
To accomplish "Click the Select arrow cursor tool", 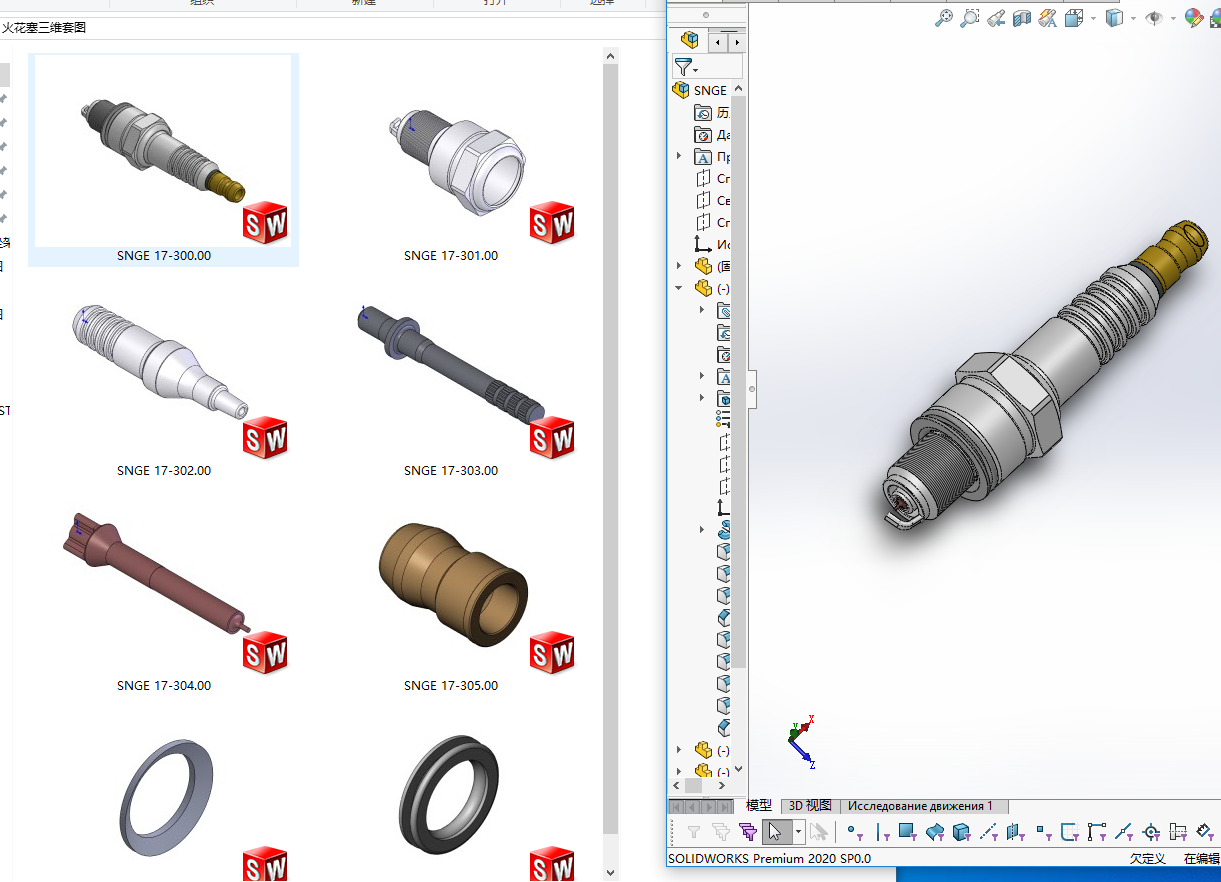I will pyautogui.click(x=775, y=832).
